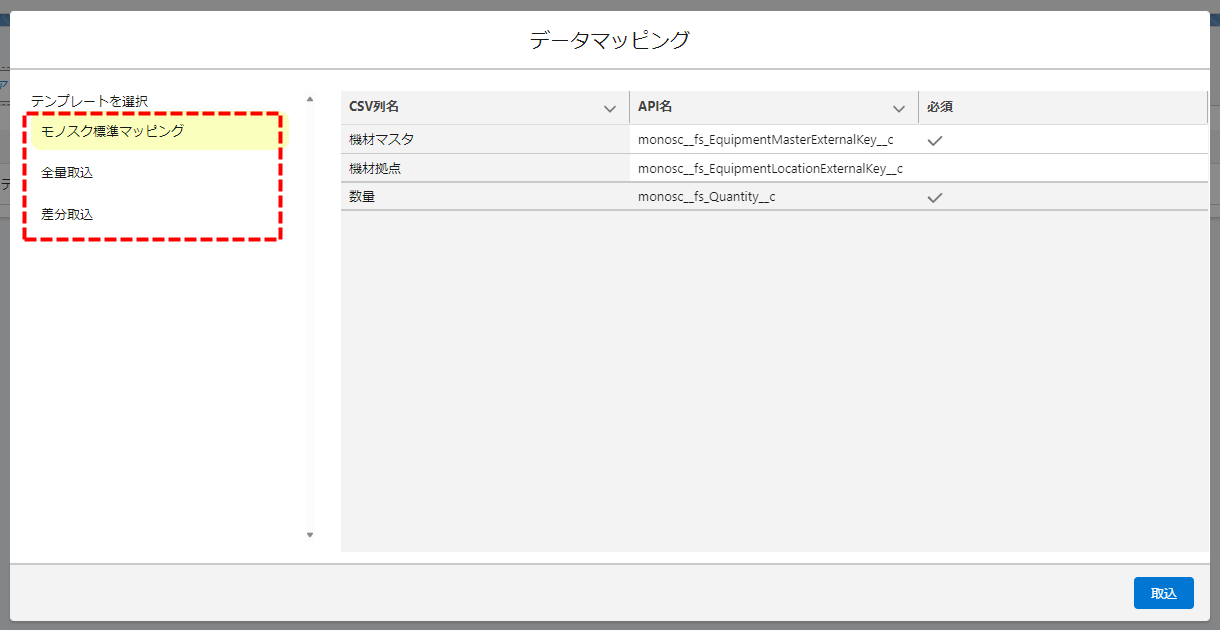
Task: Click the monosc__fs_Quantity__c API cell
Action: tap(706, 197)
